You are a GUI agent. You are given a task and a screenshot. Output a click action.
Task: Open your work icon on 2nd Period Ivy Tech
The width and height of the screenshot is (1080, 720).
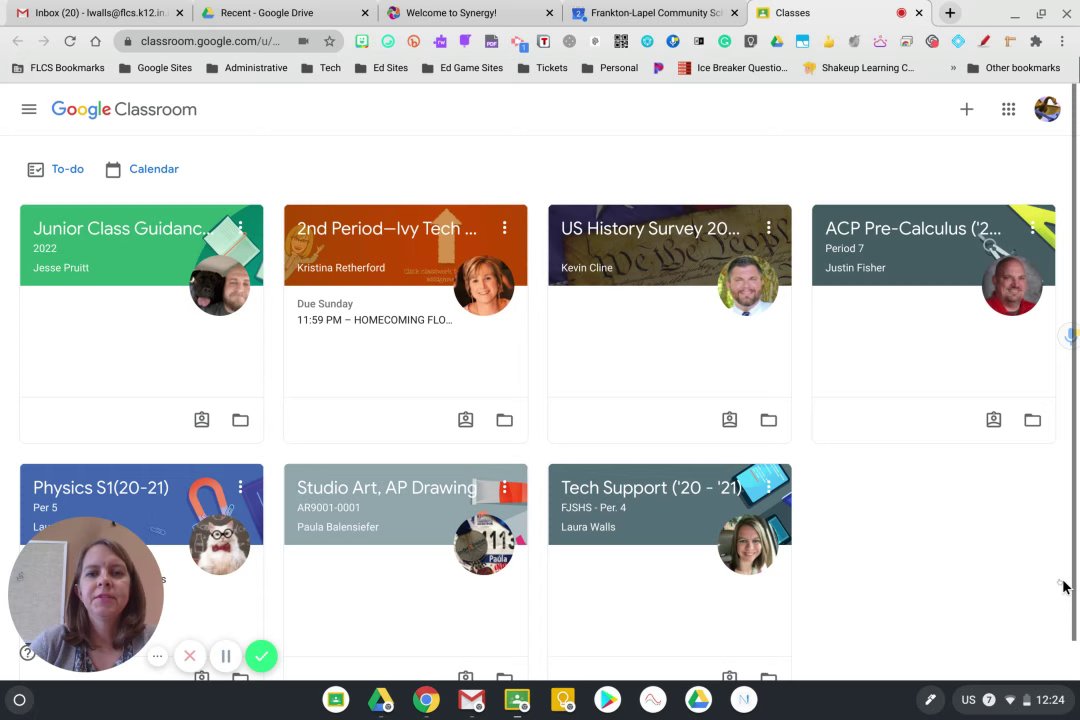coord(466,420)
